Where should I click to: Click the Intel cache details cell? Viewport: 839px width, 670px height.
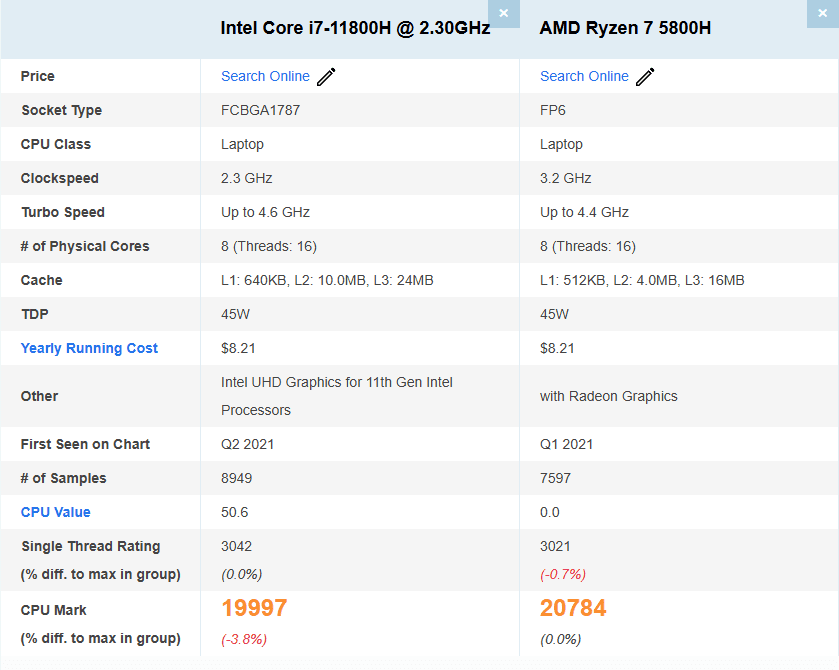pos(327,280)
